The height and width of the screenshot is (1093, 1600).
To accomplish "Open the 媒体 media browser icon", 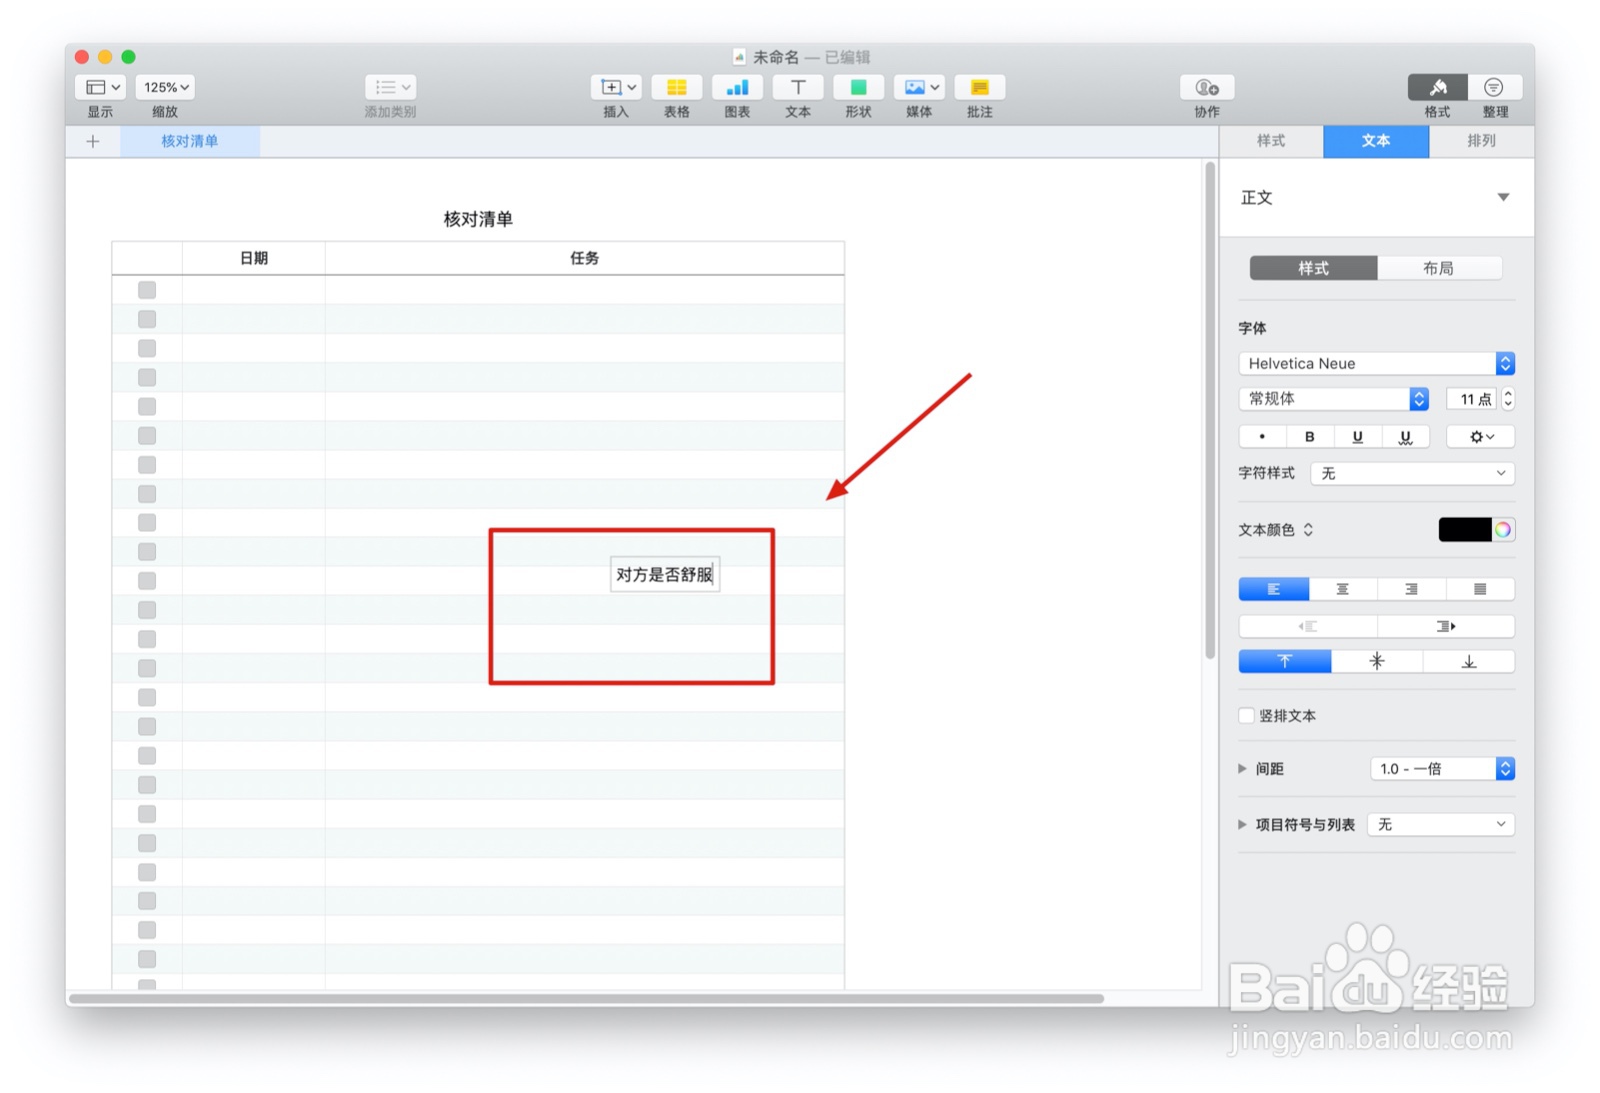I will click(x=917, y=88).
